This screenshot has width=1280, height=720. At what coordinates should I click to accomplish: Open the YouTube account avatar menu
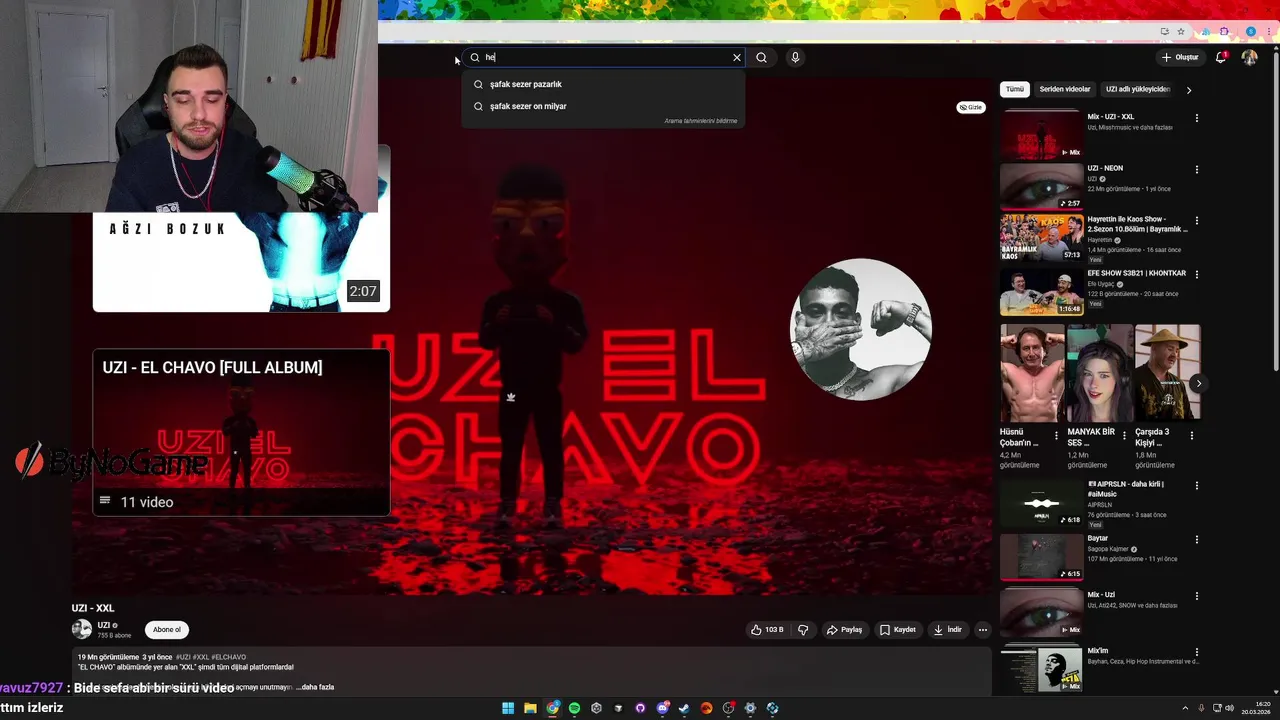1249,58
